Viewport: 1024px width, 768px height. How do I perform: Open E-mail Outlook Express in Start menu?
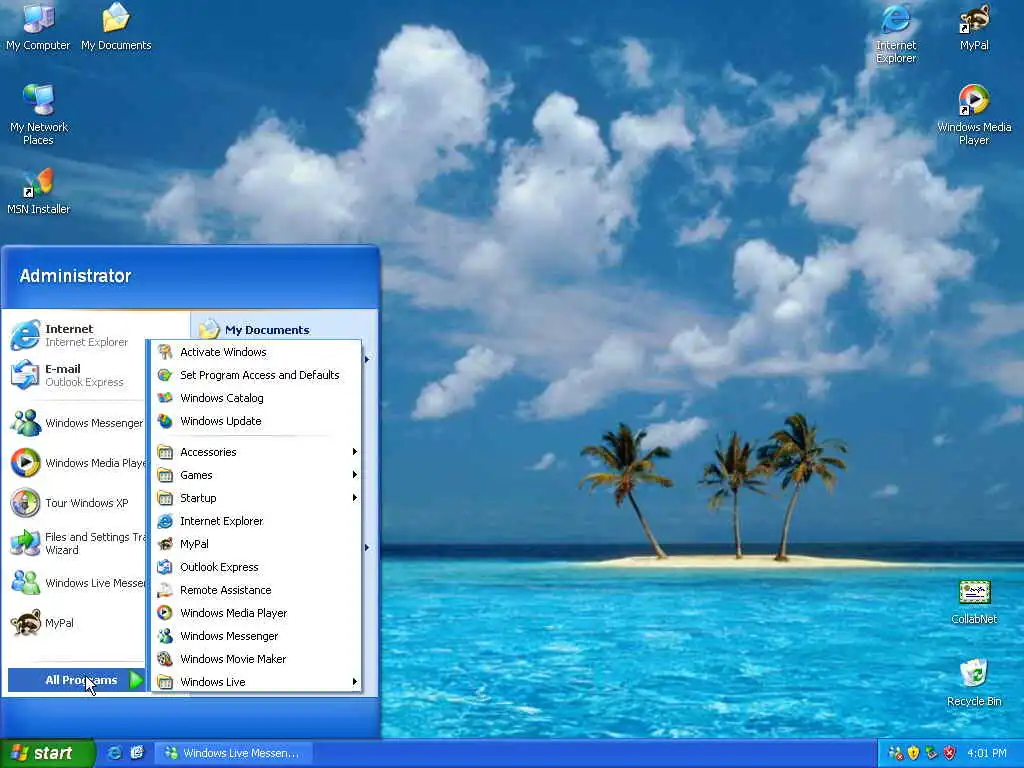pyautogui.click(x=75, y=375)
